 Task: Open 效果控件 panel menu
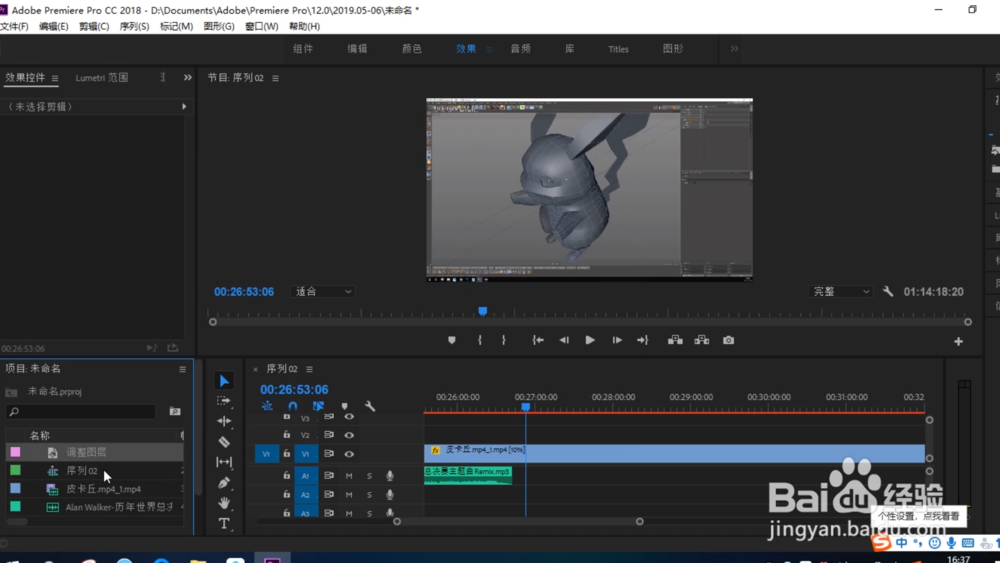click(x=55, y=78)
